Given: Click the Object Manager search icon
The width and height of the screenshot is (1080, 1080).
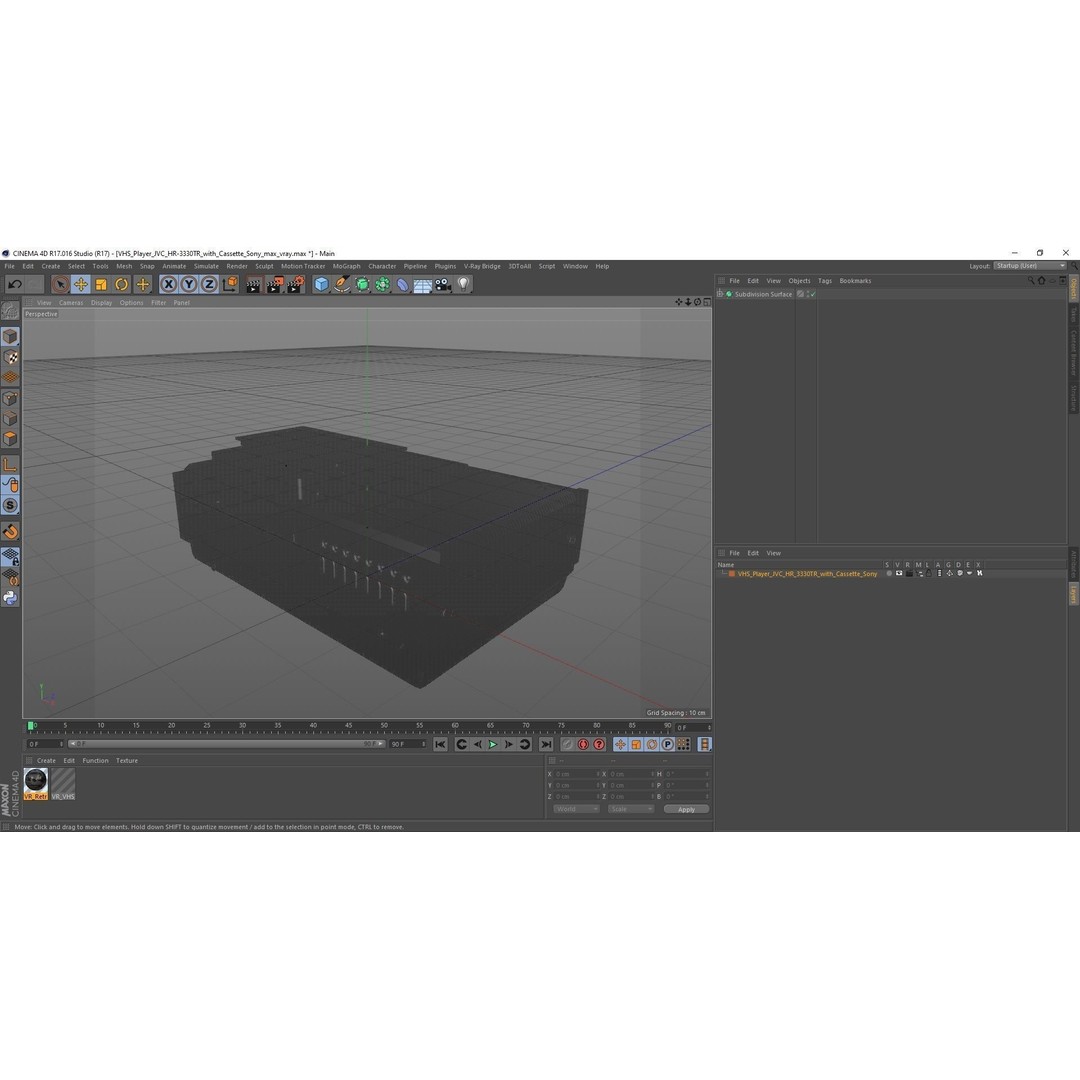Looking at the screenshot, I should (1031, 281).
